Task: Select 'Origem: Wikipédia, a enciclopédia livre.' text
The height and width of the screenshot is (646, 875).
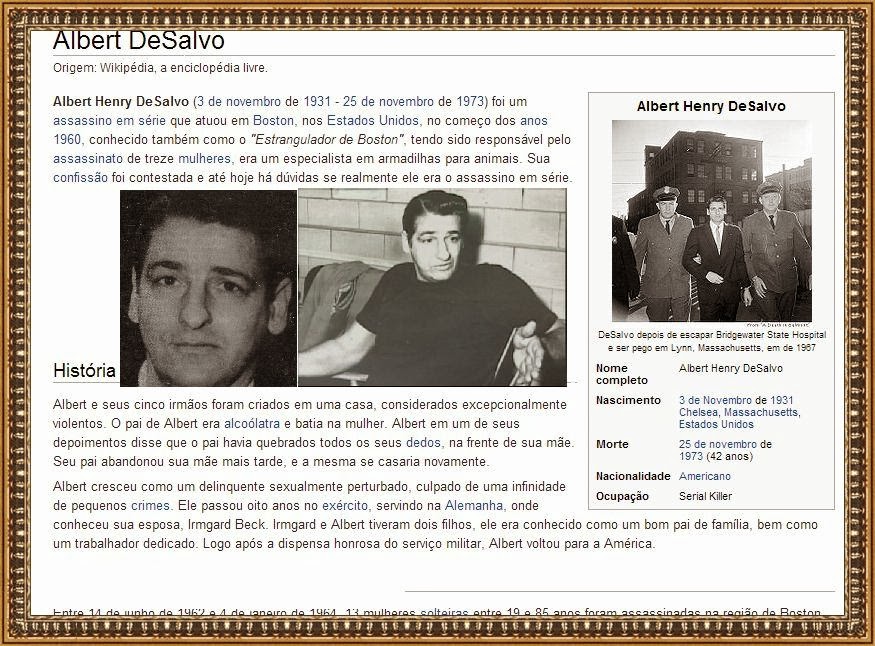Action: tap(160, 68)
